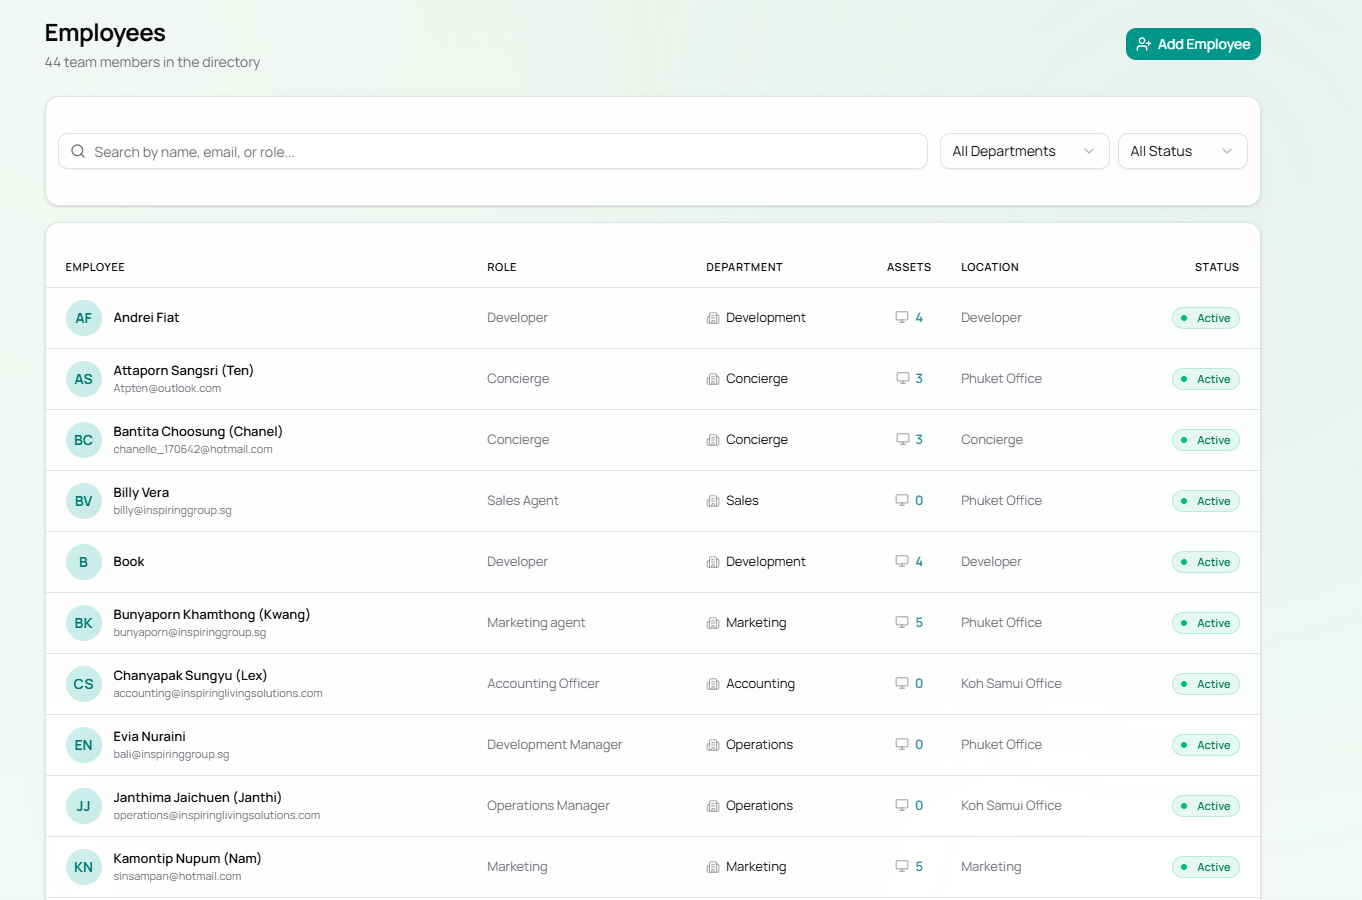Click the DEPARTMENT column header
This screenshot has width=1362, height=900.
pyautogui.click(x=744, y=267)
